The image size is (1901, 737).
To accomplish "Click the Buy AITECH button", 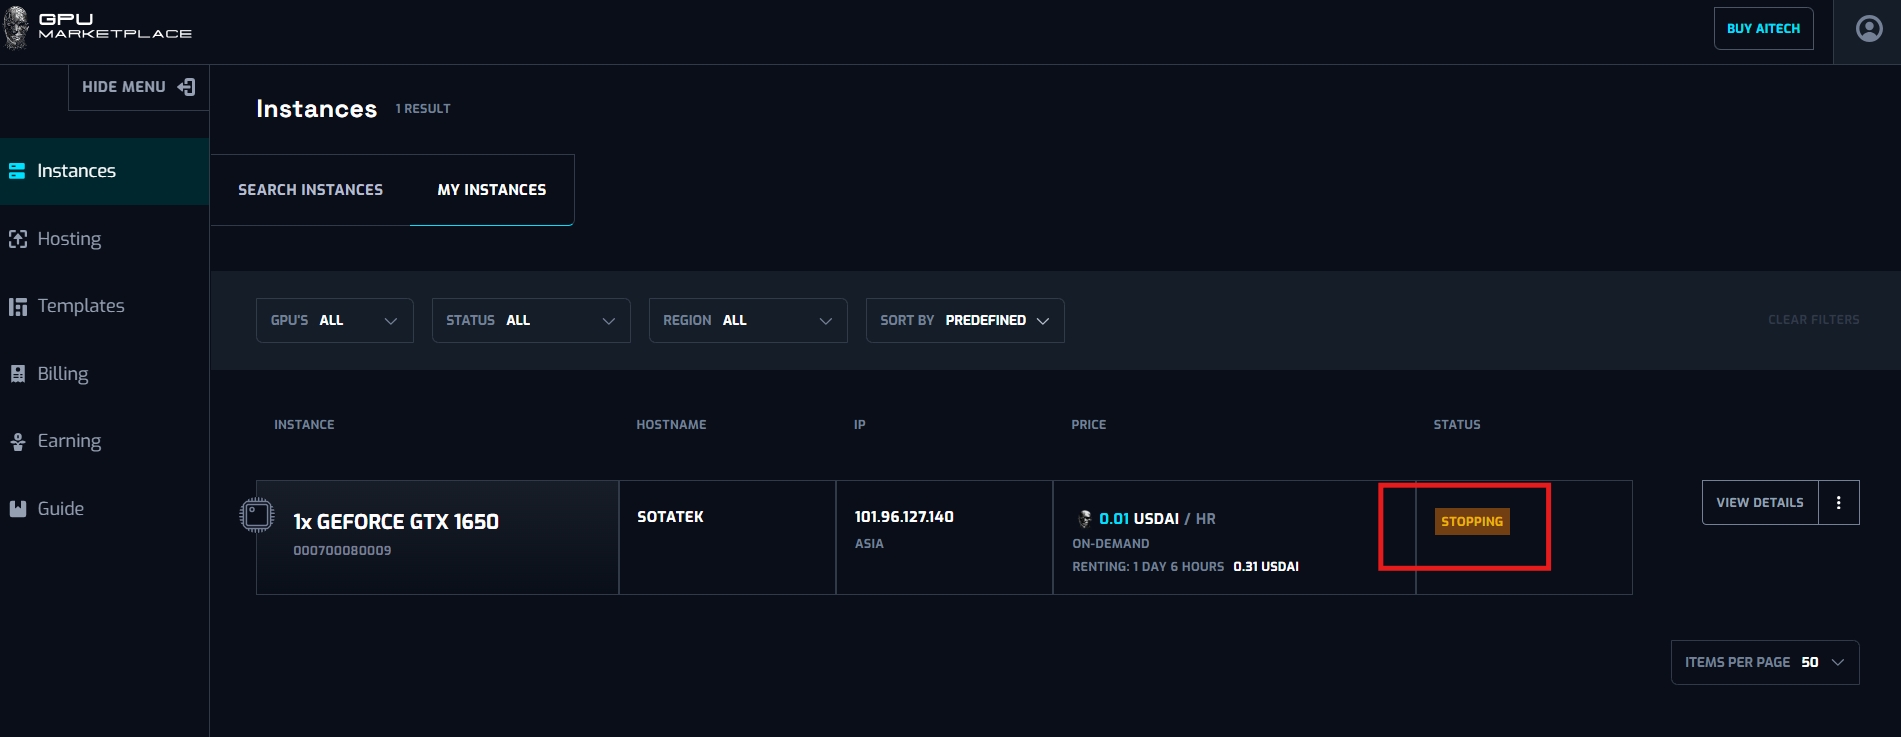I will (1762, 29).
